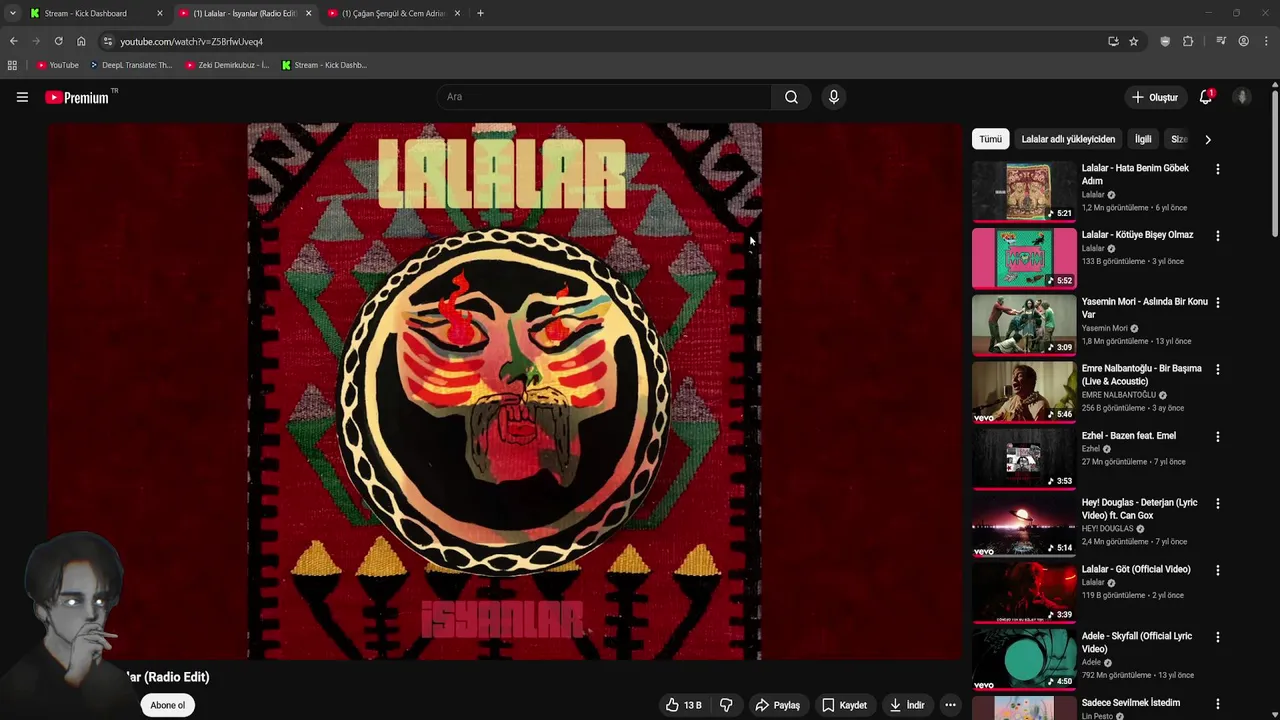Image resolution: width=1280 pixels, height=720 pixels.
Task: Select the Tümü filter chip
Action: 990,139
